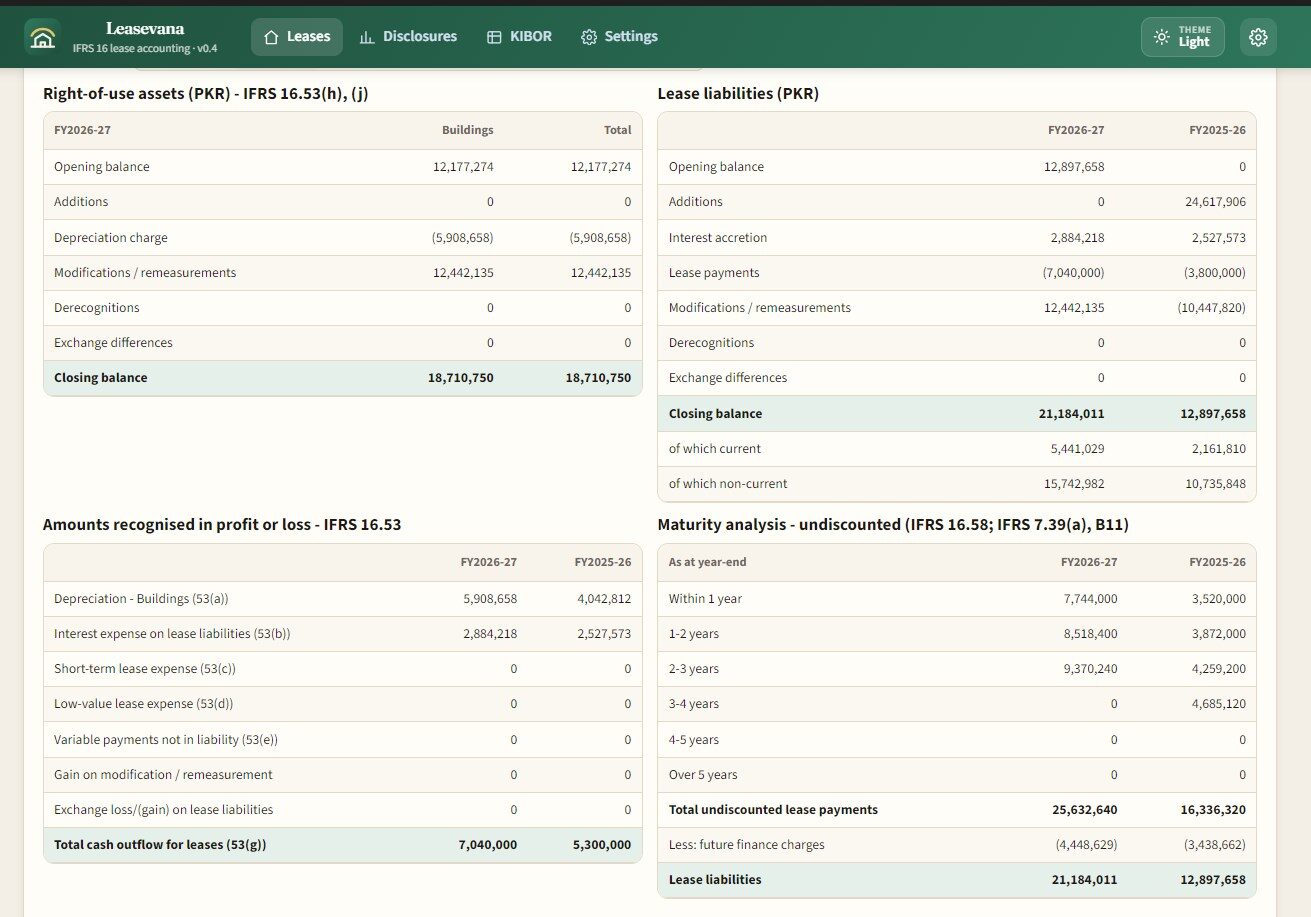The width and height of the screenshot is (1311, 917).
Task: Select the Exchange loss/(gain) on lease liabilities row
Action: [343, 810]
